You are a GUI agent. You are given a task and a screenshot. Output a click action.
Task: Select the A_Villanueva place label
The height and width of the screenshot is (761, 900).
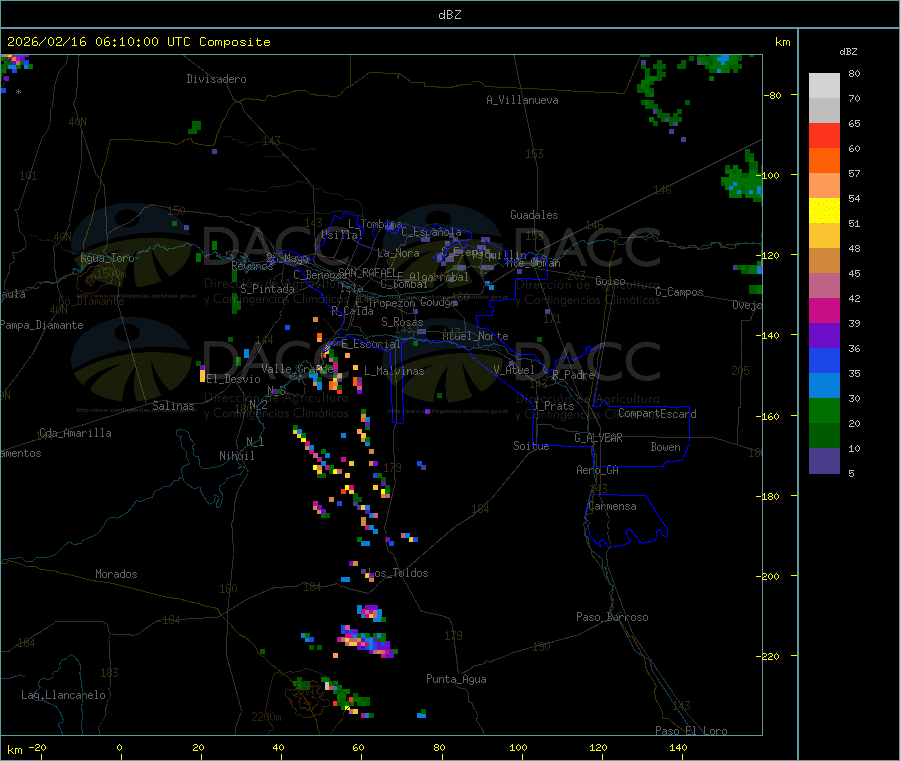[x=522, y=100]
